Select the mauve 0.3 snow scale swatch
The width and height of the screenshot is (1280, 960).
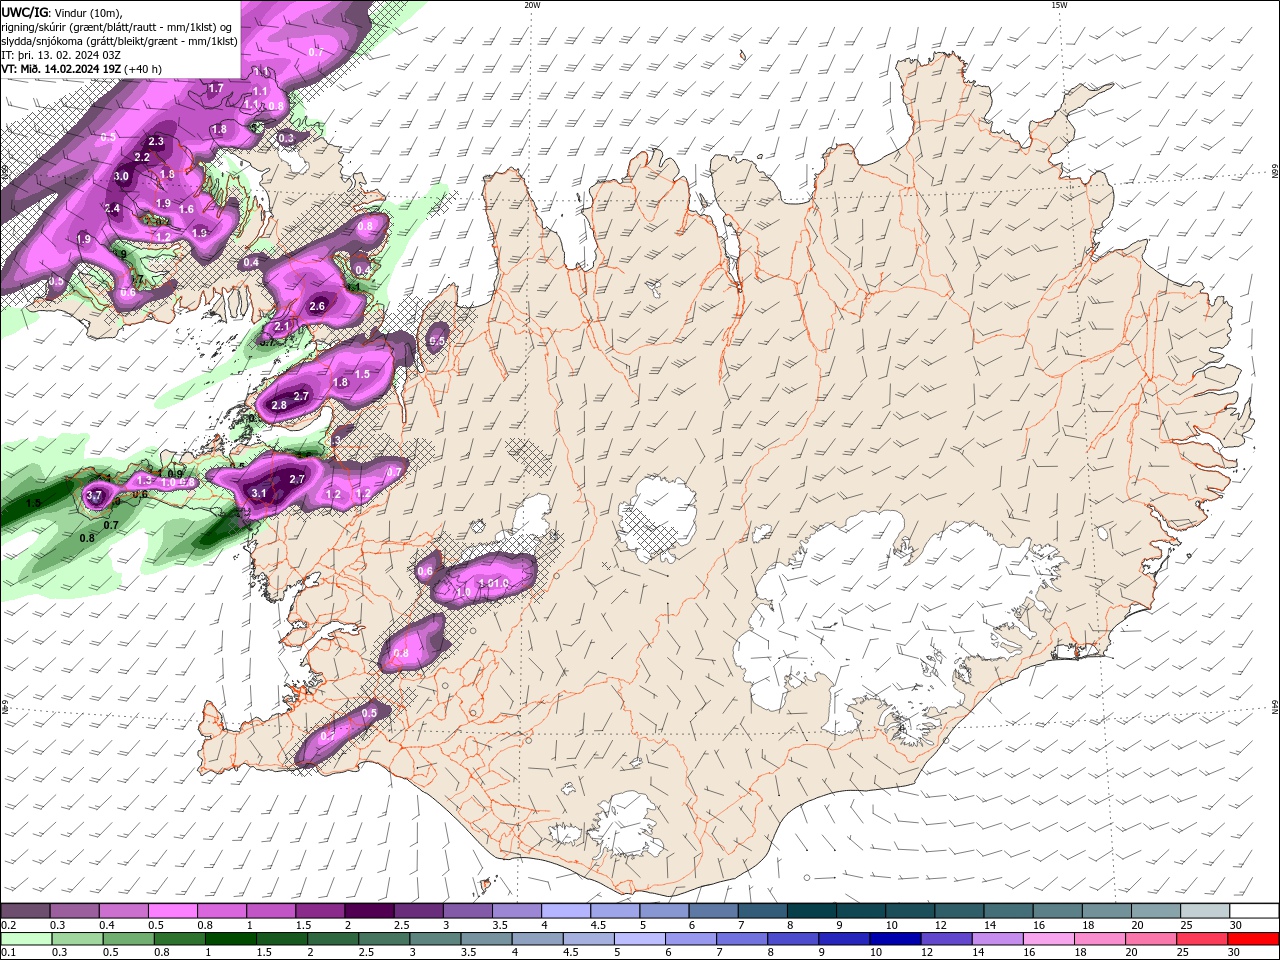point(74,911)
